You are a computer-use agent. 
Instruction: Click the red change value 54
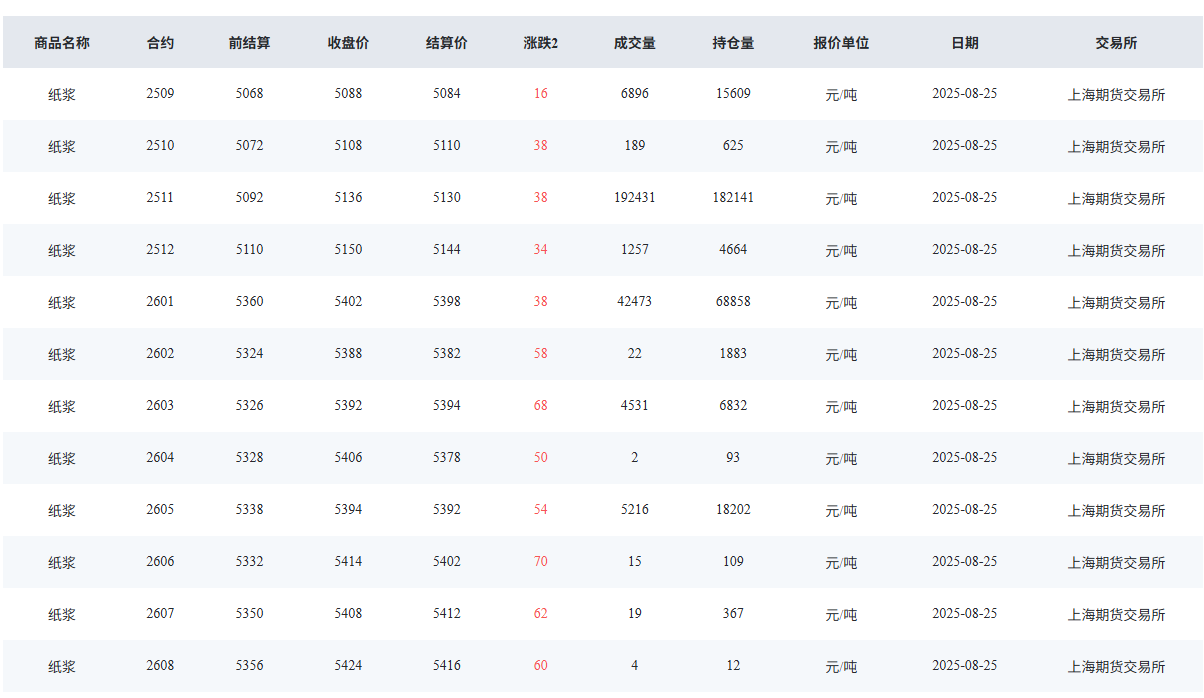[541, 510]
